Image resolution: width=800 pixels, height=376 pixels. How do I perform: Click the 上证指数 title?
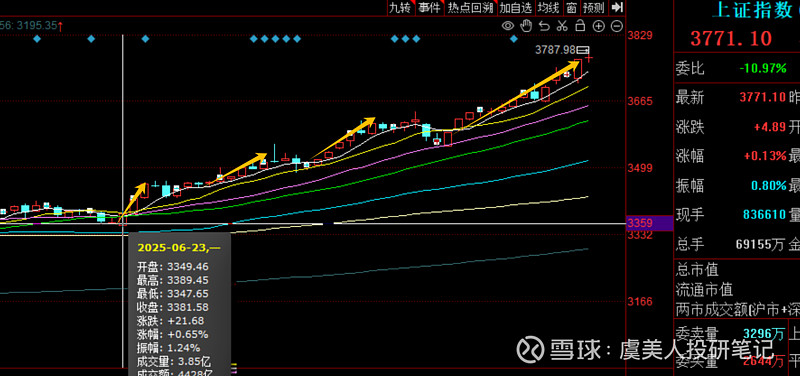(752, 10)
